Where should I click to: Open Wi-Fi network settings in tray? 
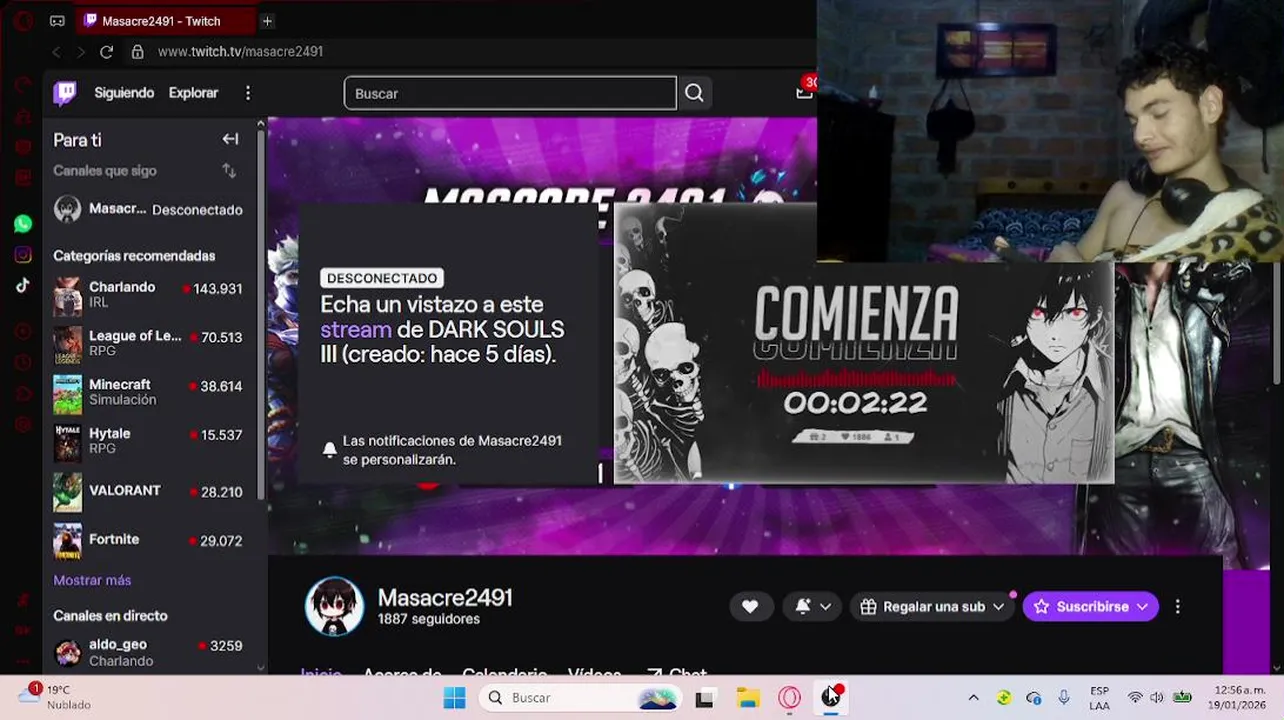(1135, 698)
